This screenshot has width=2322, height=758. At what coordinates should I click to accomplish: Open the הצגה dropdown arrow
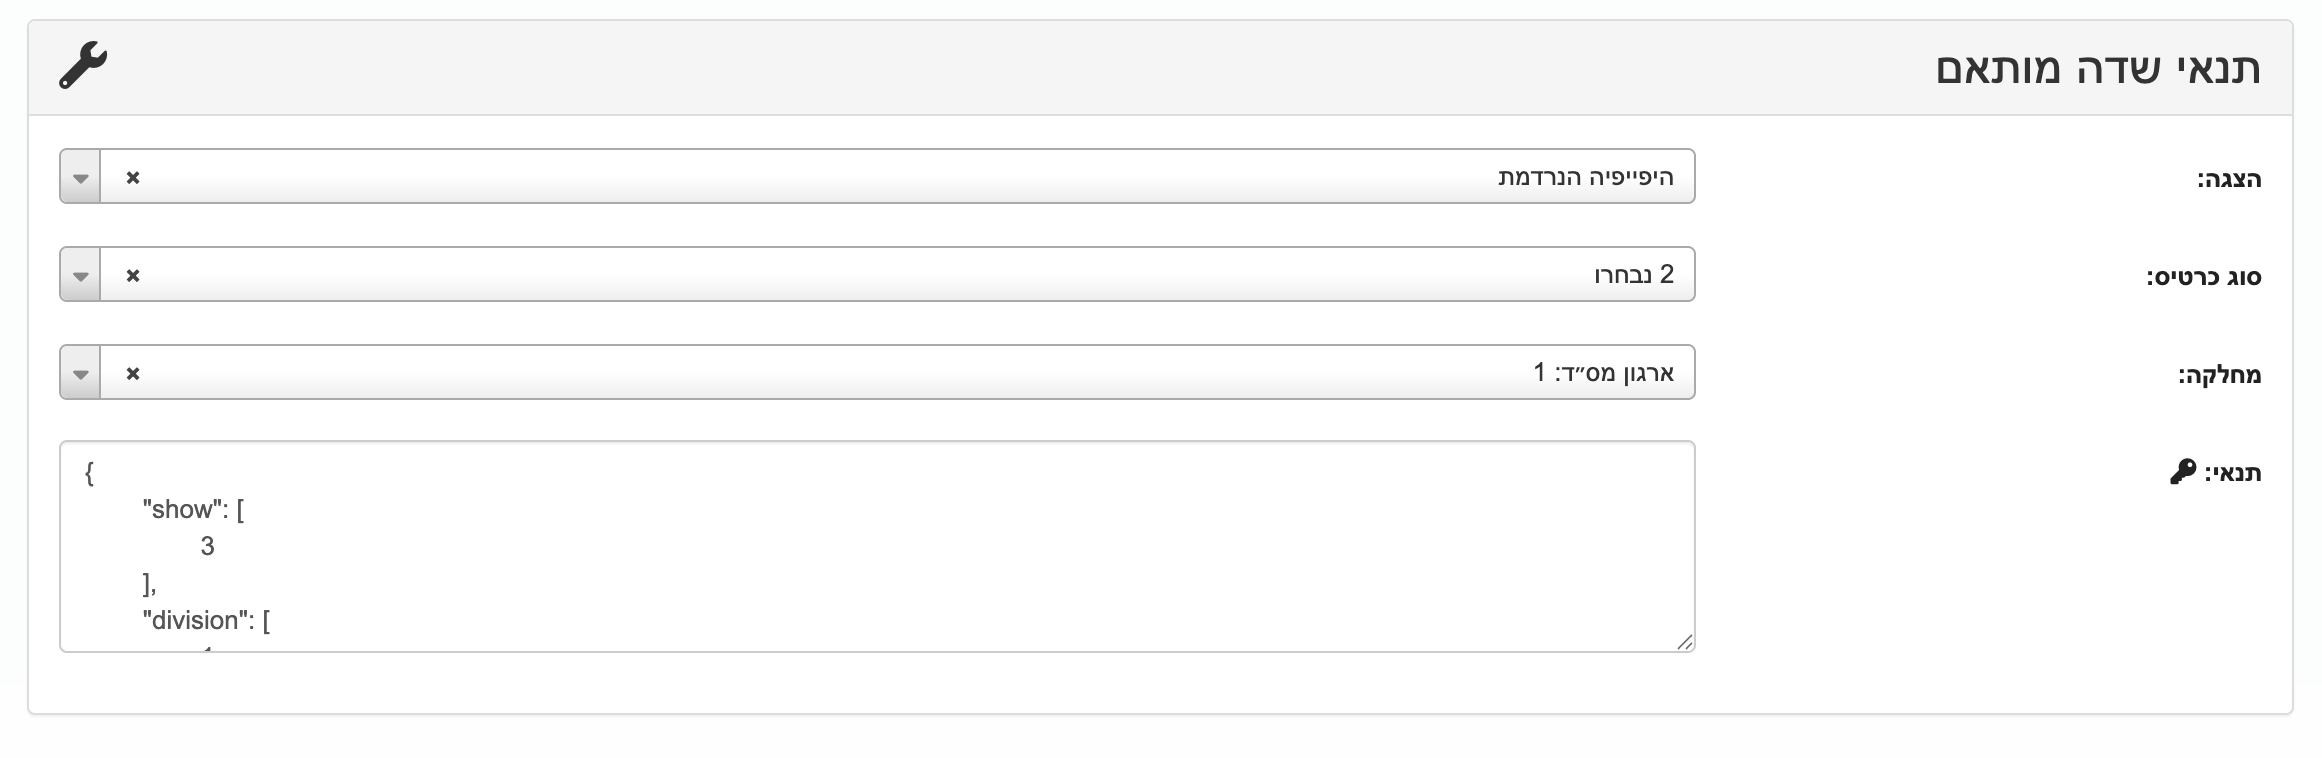81,177
